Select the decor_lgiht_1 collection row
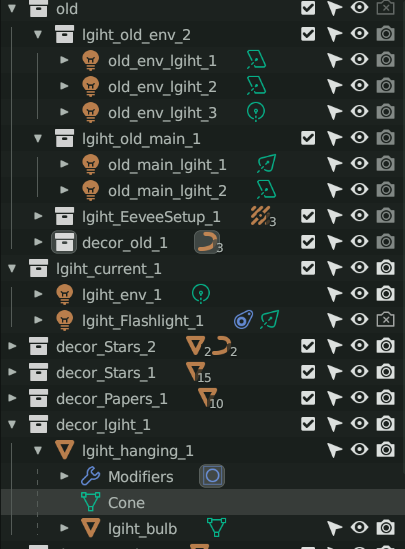Viewport: 405px width, 549px height. 202,425
